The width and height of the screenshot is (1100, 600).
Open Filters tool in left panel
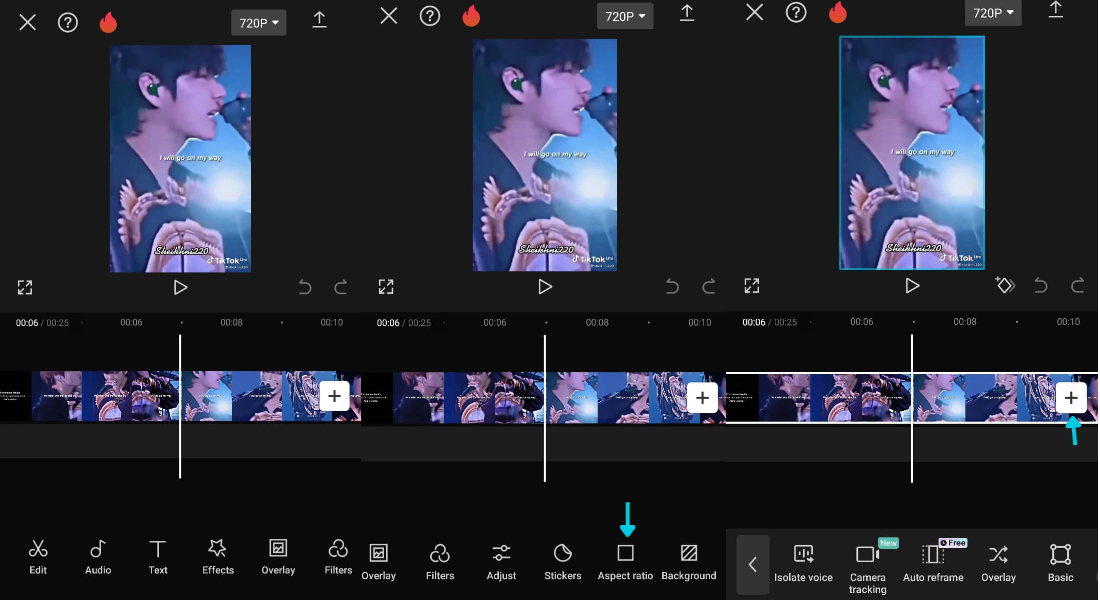[338, 556]
